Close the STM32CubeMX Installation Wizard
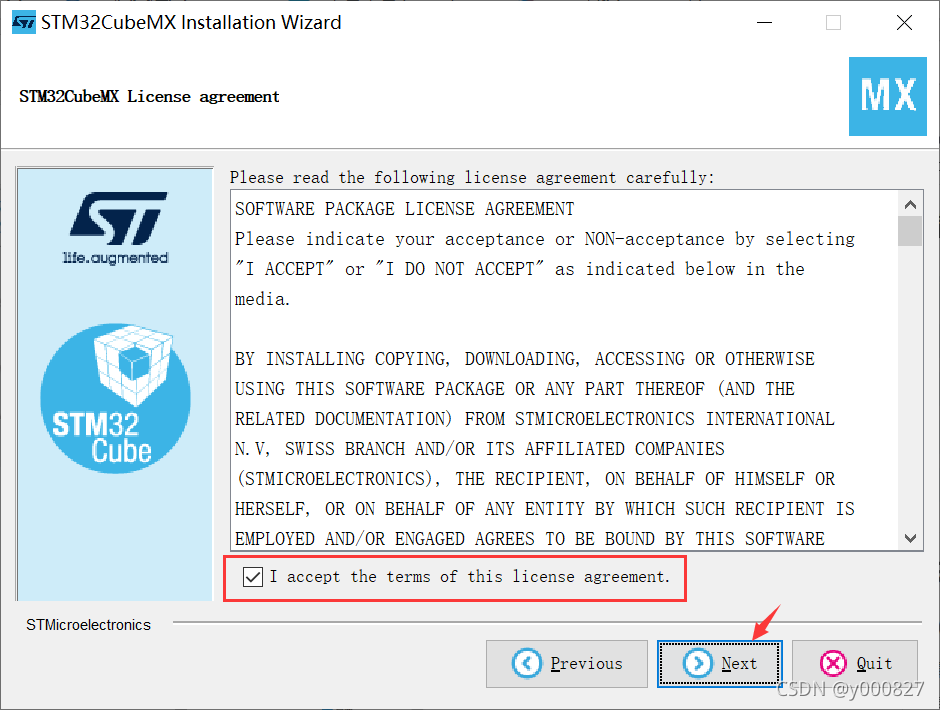 (x=904, y=23)
